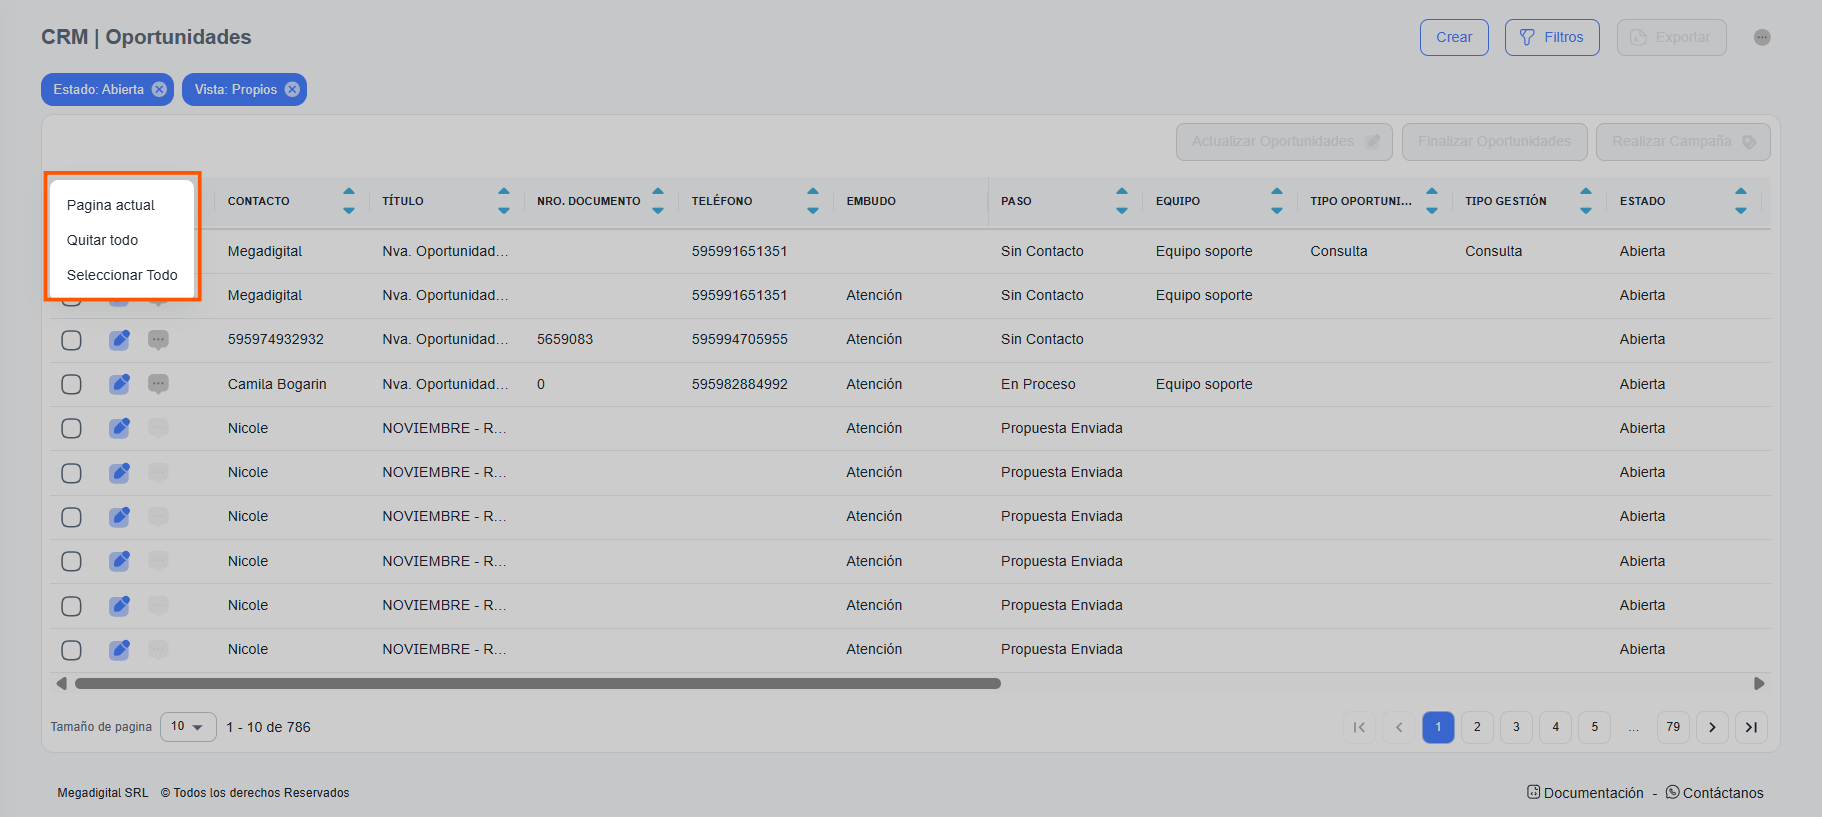Choose Seleccionar Todo menu option
Screen dimensions: 1822x817
tap(122, 275)
